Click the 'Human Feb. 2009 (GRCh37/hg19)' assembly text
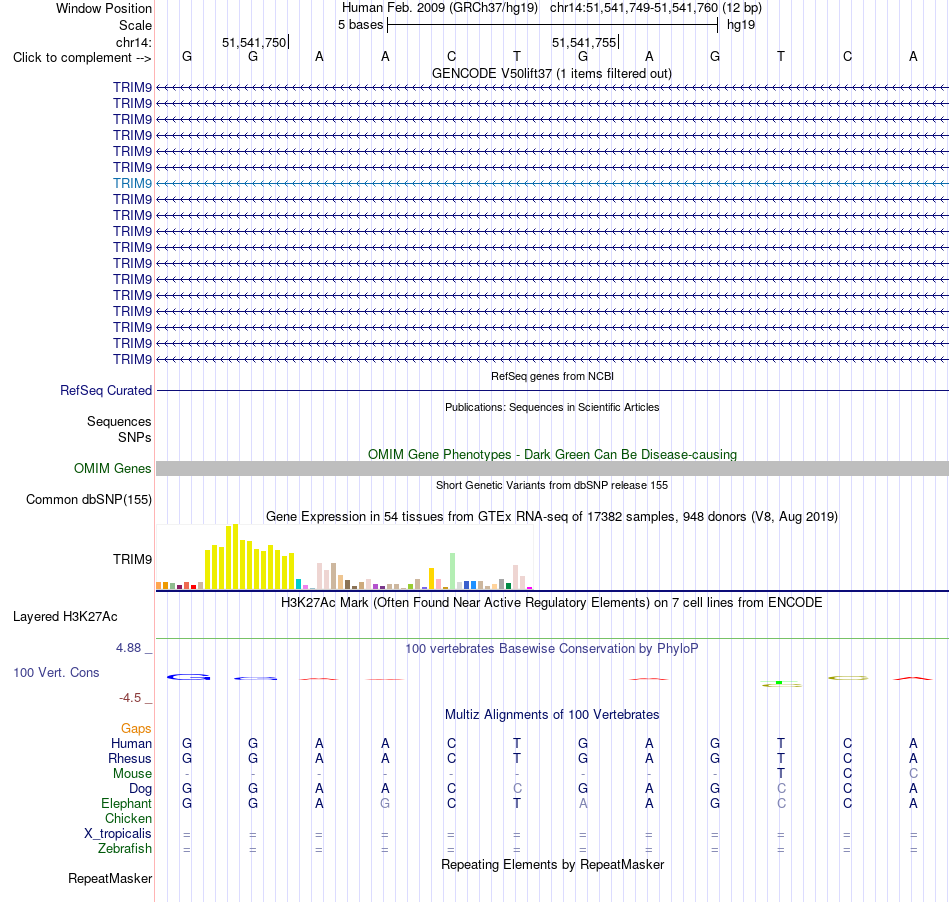Image resolution: width=950 pixels, height=902 pixels. click(x=440, y=8)
